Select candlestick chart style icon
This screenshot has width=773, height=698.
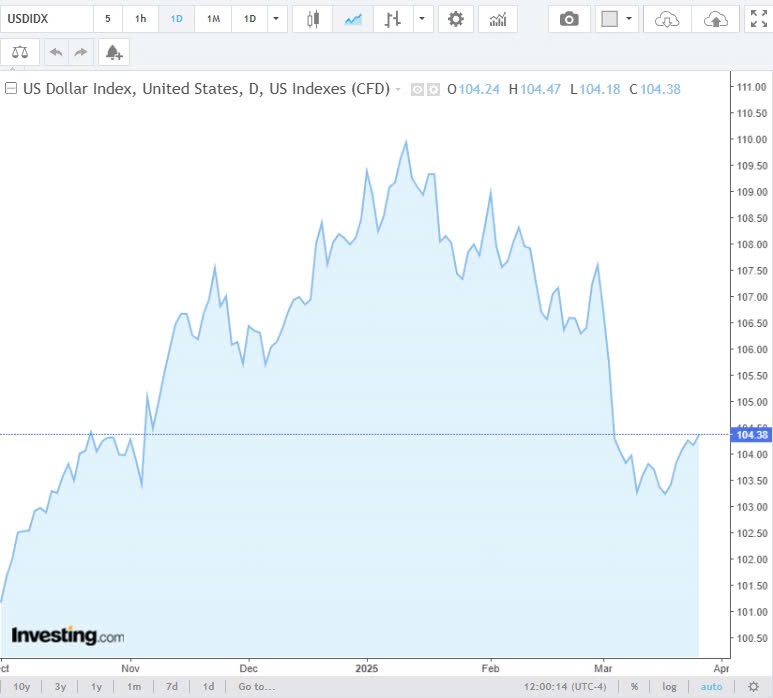click(x=314, y=19)
